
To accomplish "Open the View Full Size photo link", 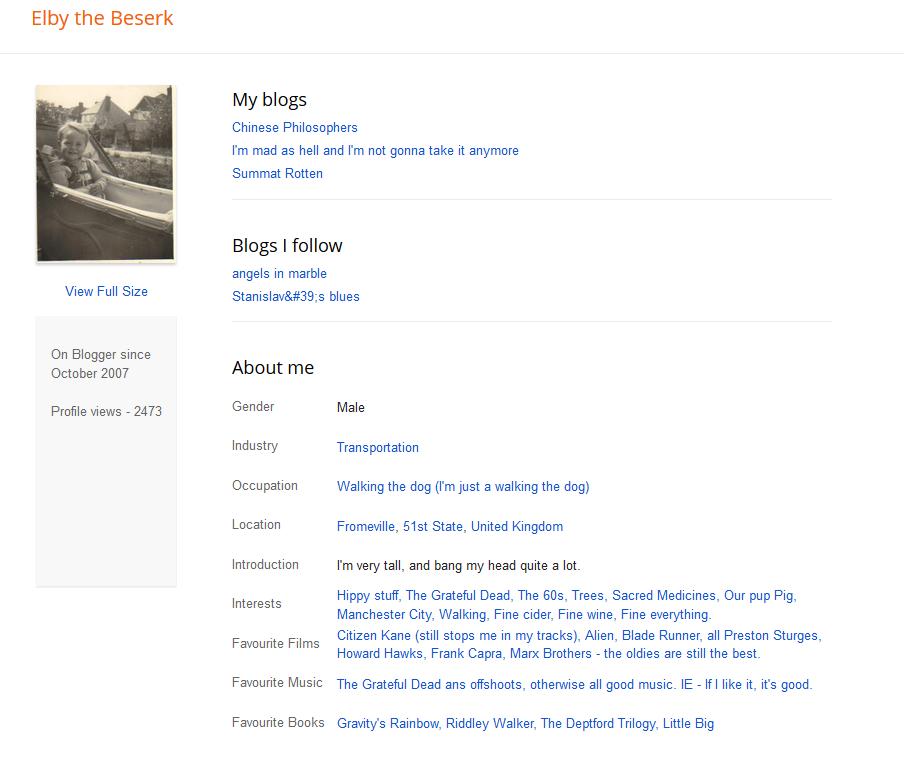I will pos(106,292).
